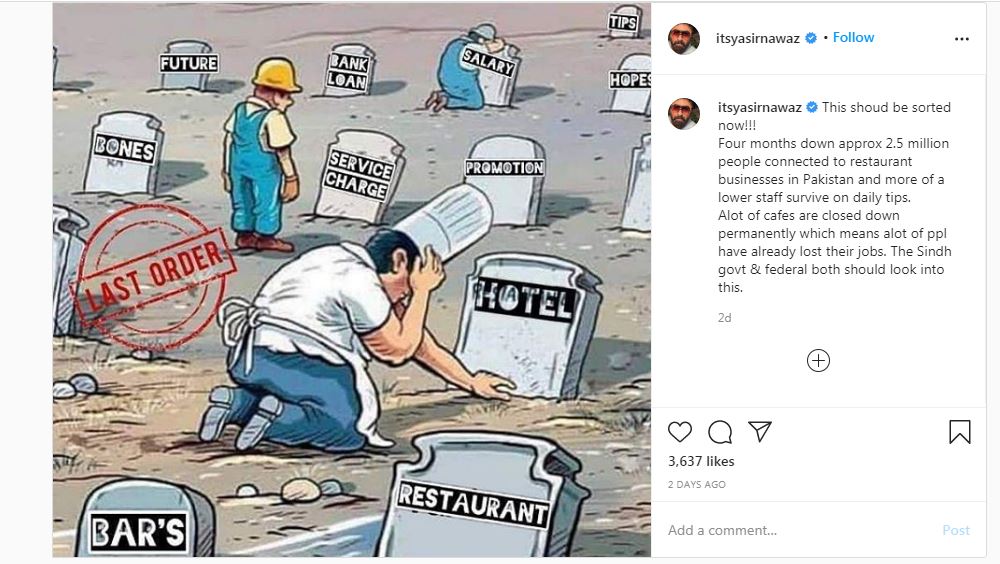The image size is (1000, 564).
Task: Click the 2d caption timestamp
Action: 724,318
